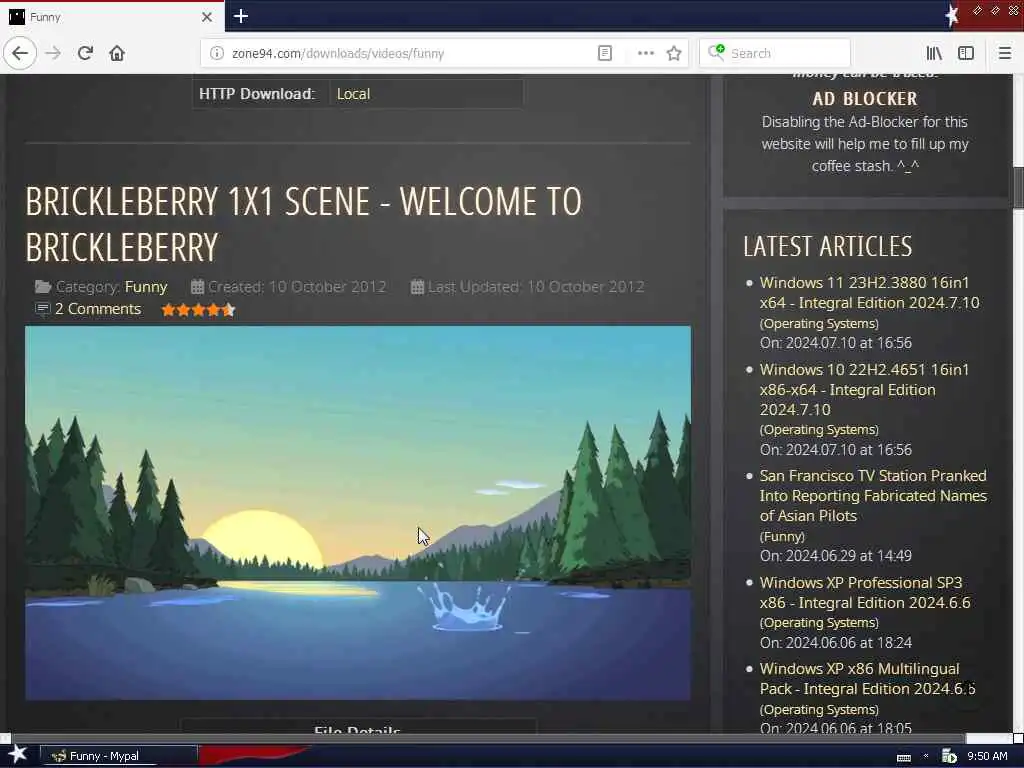Screen dimensions: 1024x768
Task: Click the 9:50 AM clock
Action: click(987, 756)
